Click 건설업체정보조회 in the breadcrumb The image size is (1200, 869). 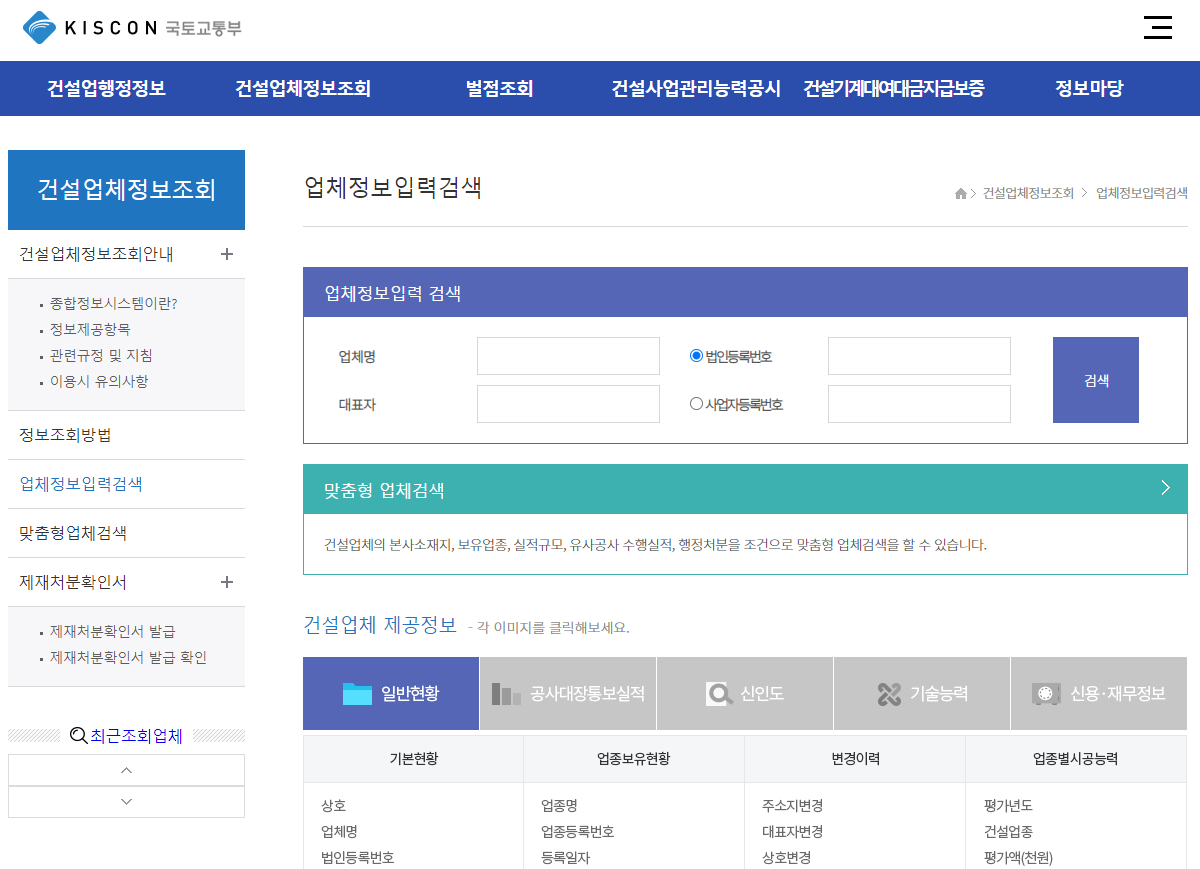(1028, 193)
